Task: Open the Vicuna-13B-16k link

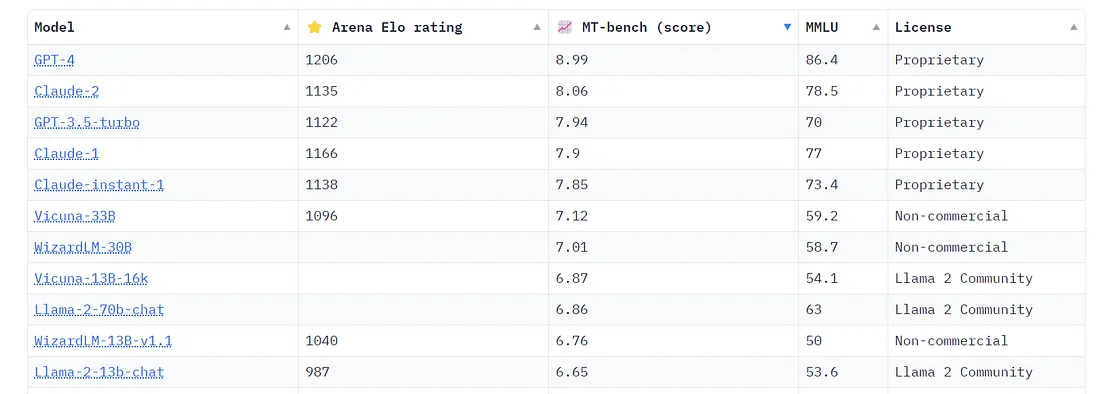Action: click(91, 278)
